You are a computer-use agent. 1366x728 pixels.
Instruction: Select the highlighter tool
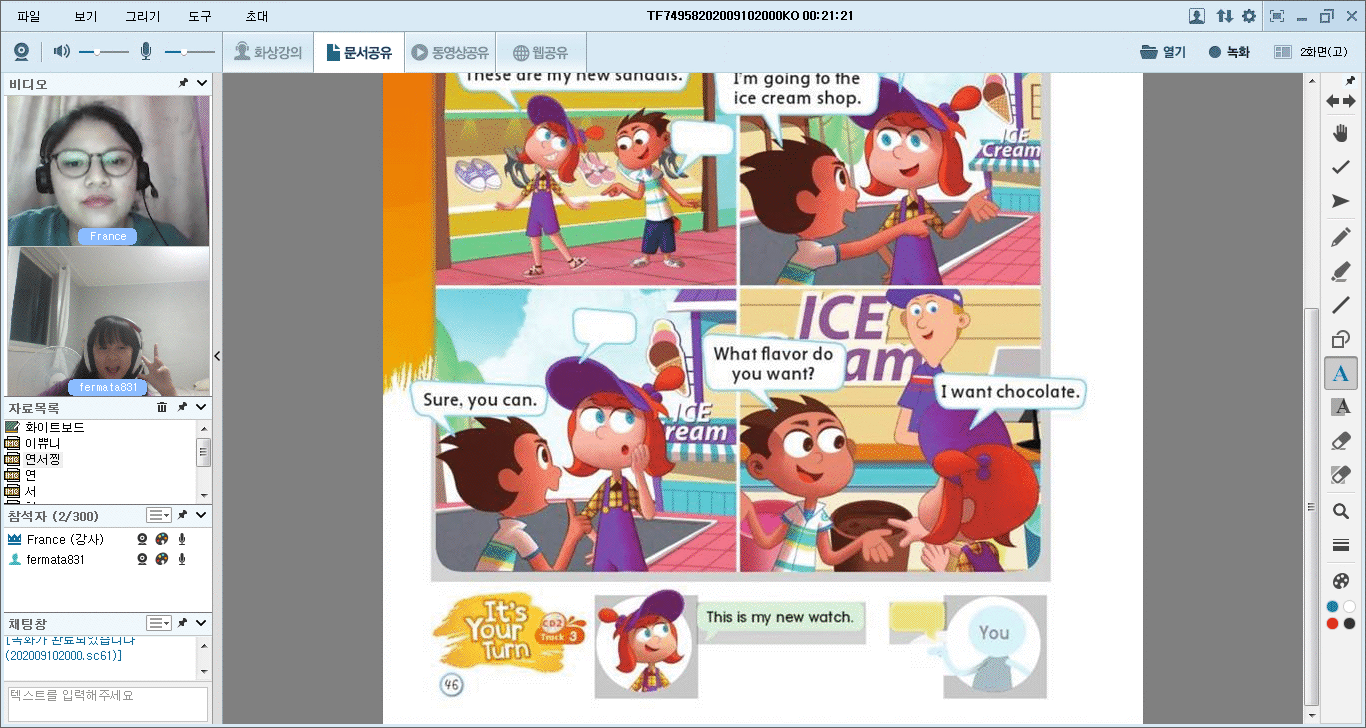1341,271
